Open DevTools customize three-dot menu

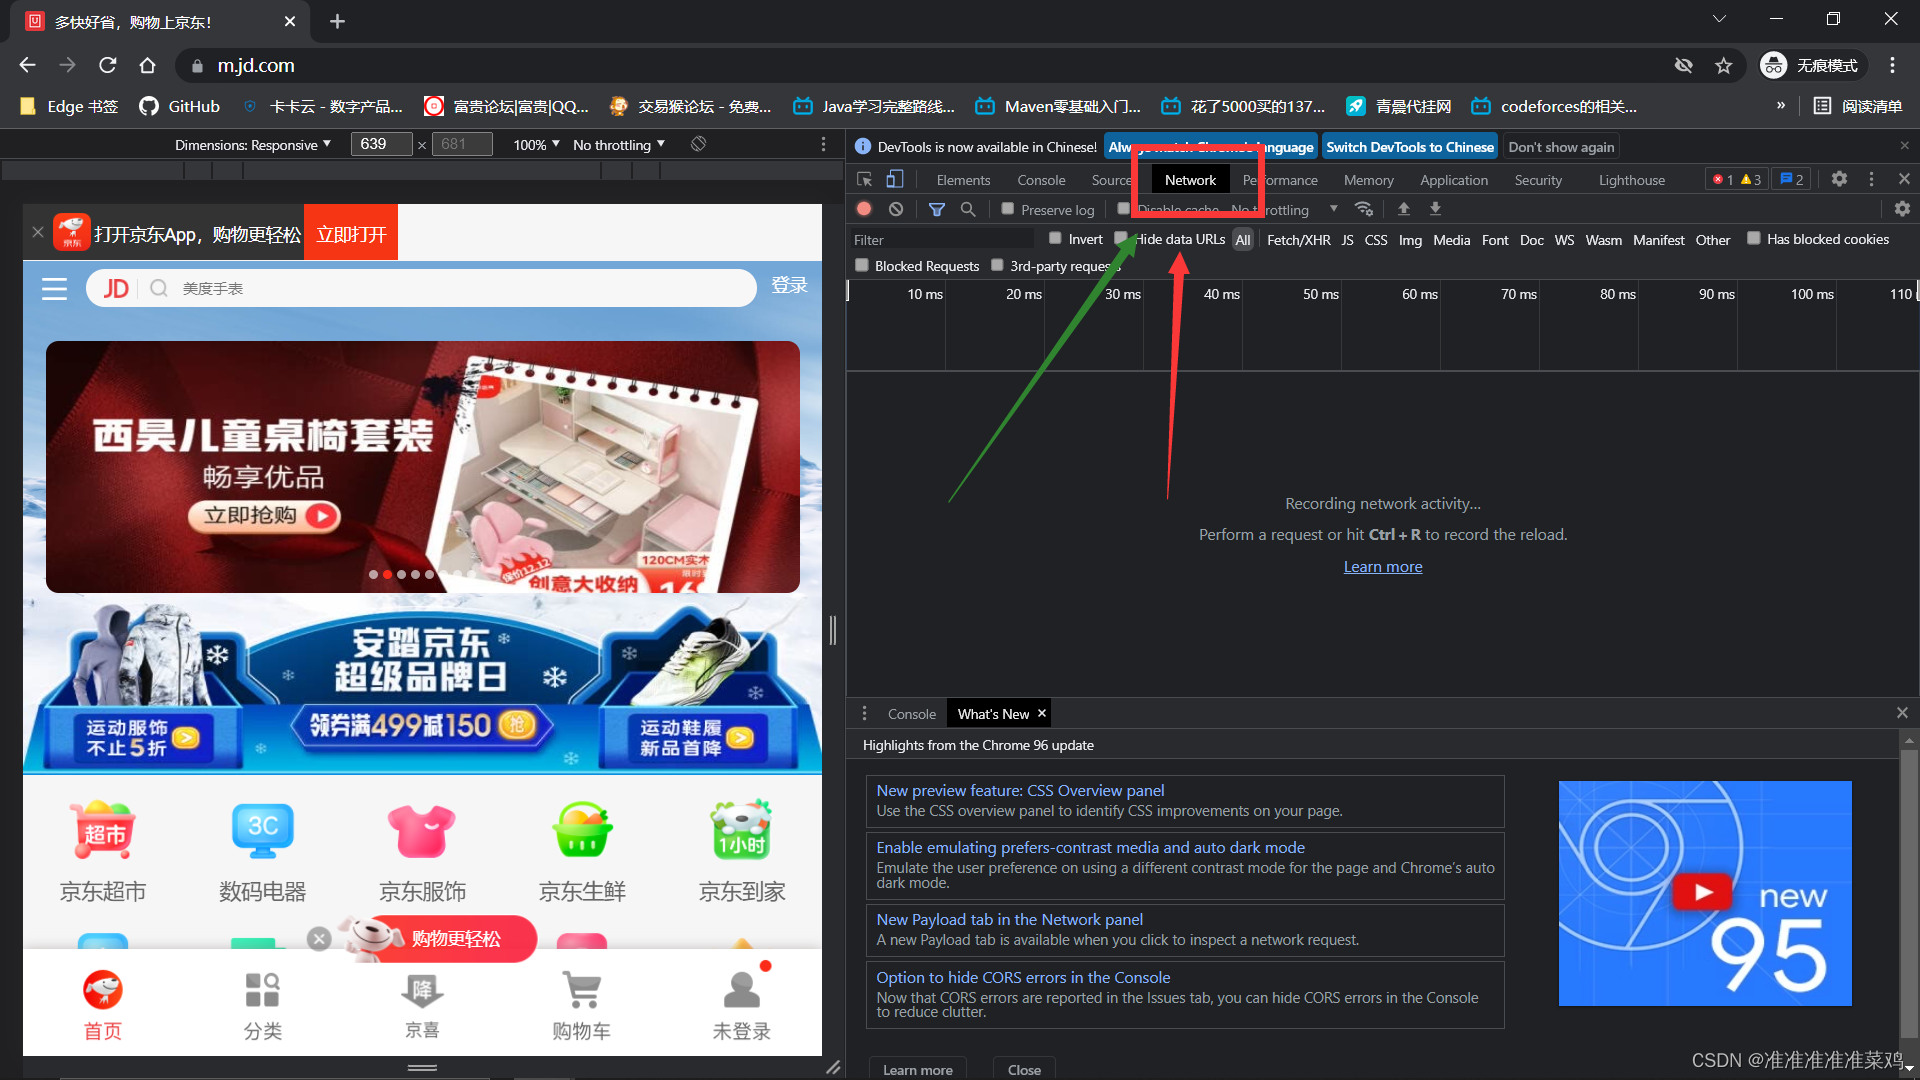click(x=1872, y=179)
